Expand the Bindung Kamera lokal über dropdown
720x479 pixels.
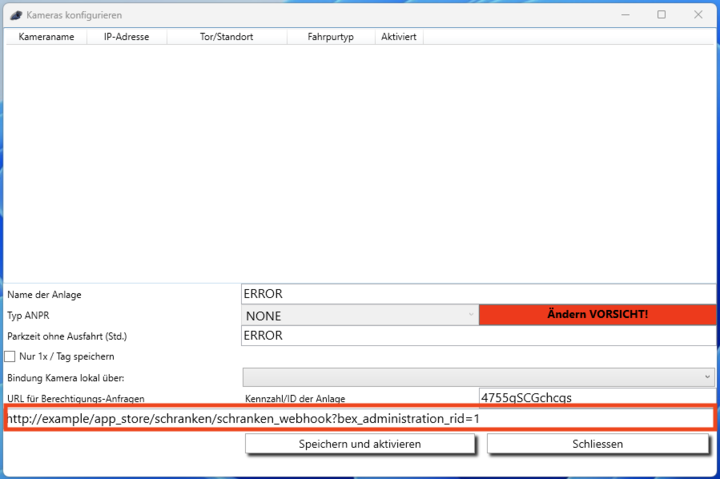[x=478, y=377]
